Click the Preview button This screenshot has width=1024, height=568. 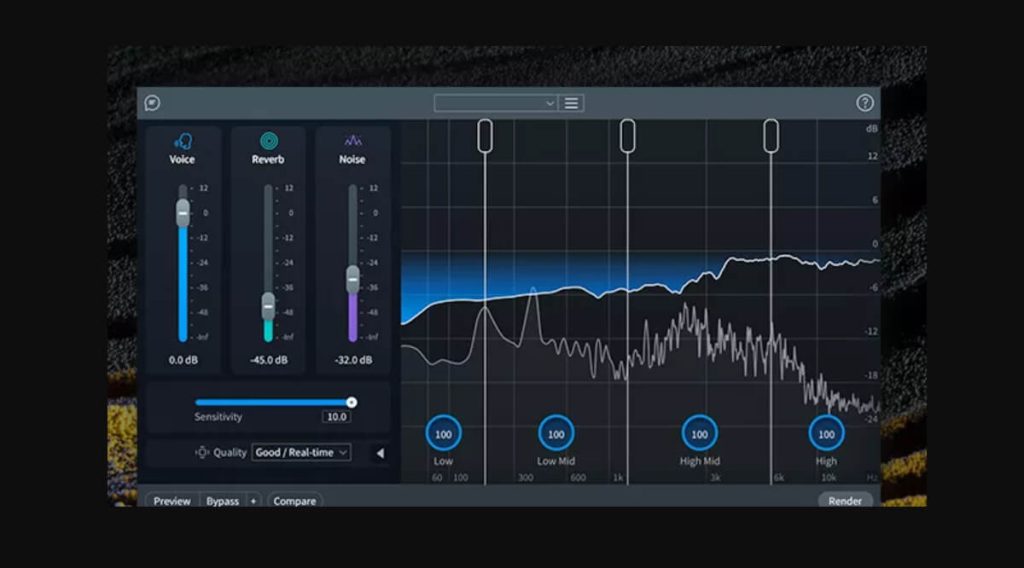172,501
